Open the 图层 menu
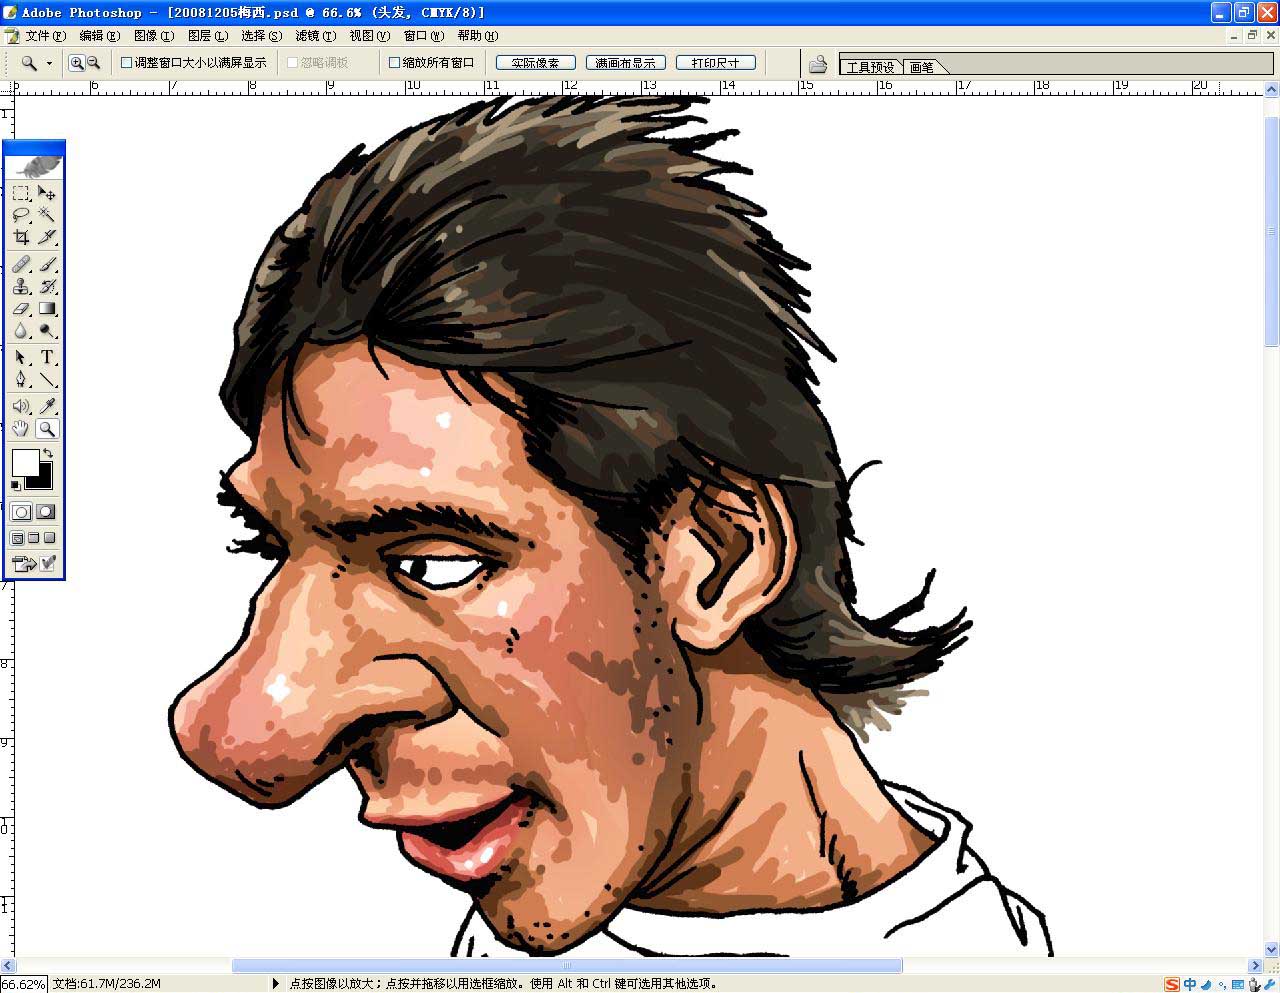1280x993 pixels. pyautogui.click(x=207, y=36)
